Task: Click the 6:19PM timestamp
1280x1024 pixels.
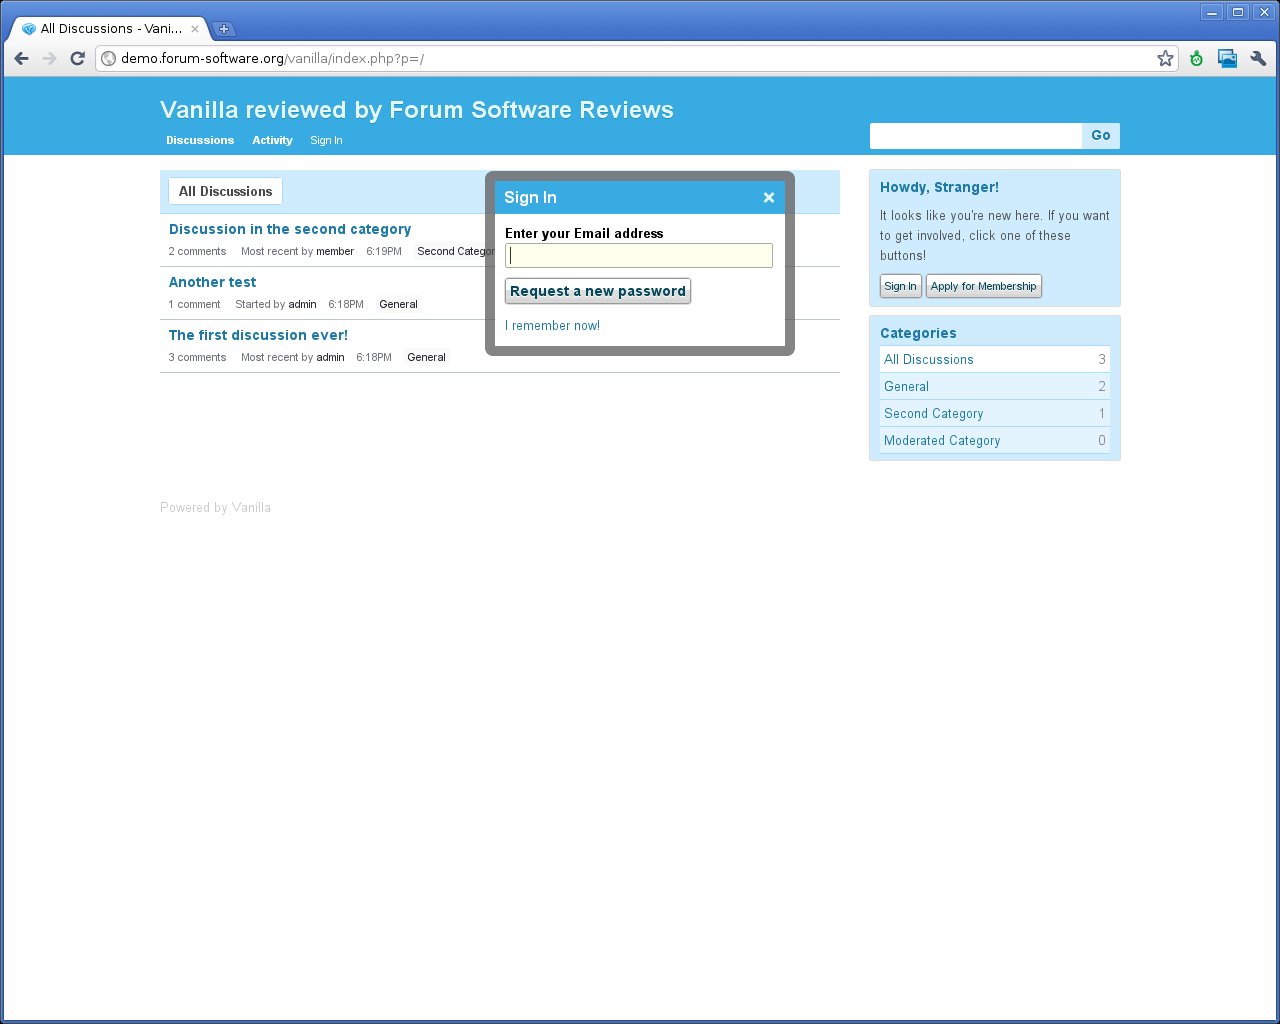Action: coord(384,251)
